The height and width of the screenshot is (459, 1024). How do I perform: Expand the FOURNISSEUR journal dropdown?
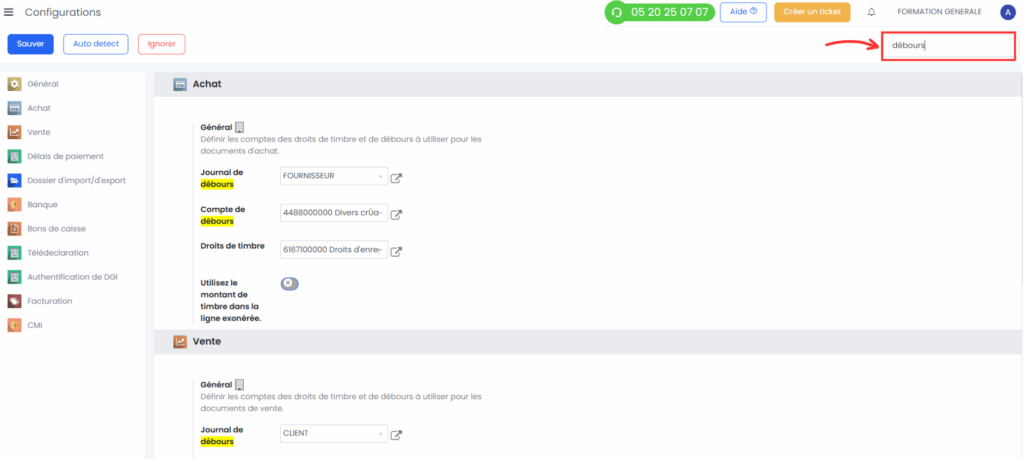coord(334,176)
